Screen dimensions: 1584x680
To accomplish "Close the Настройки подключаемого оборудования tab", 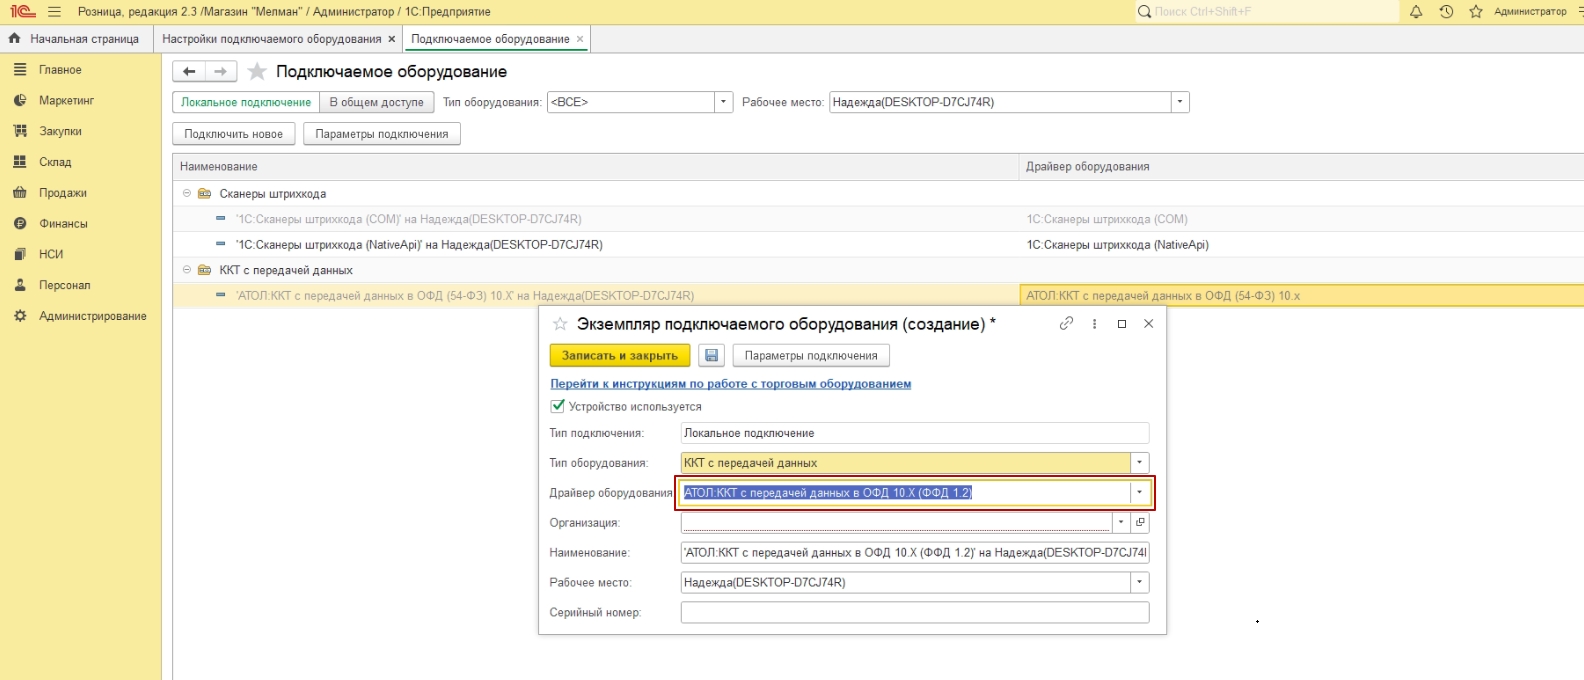I will point(392,39).
